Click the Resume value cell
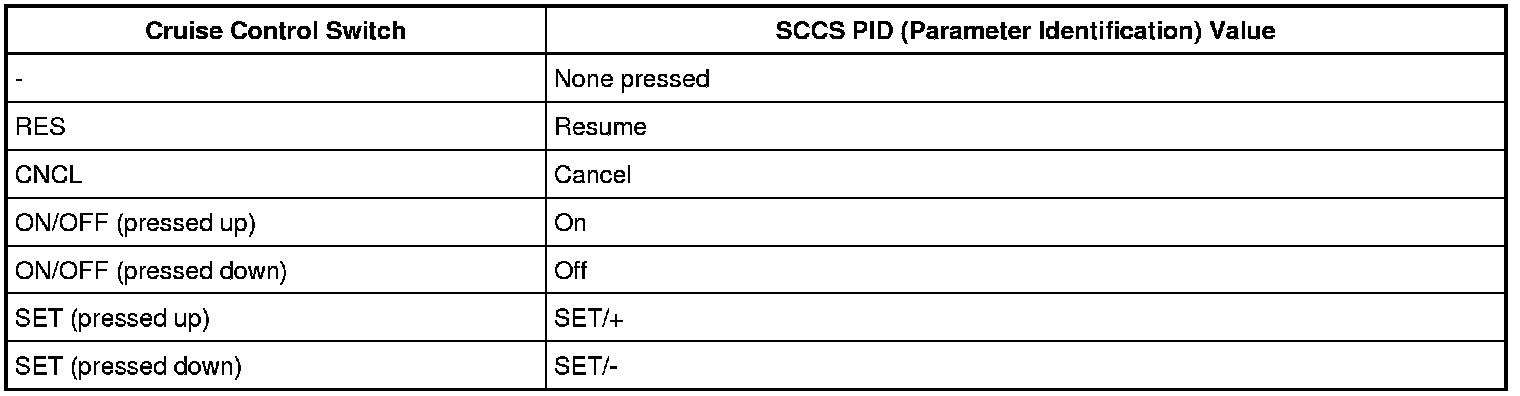The height and width of the screenshot is (396, 1520). (1025, 127)
